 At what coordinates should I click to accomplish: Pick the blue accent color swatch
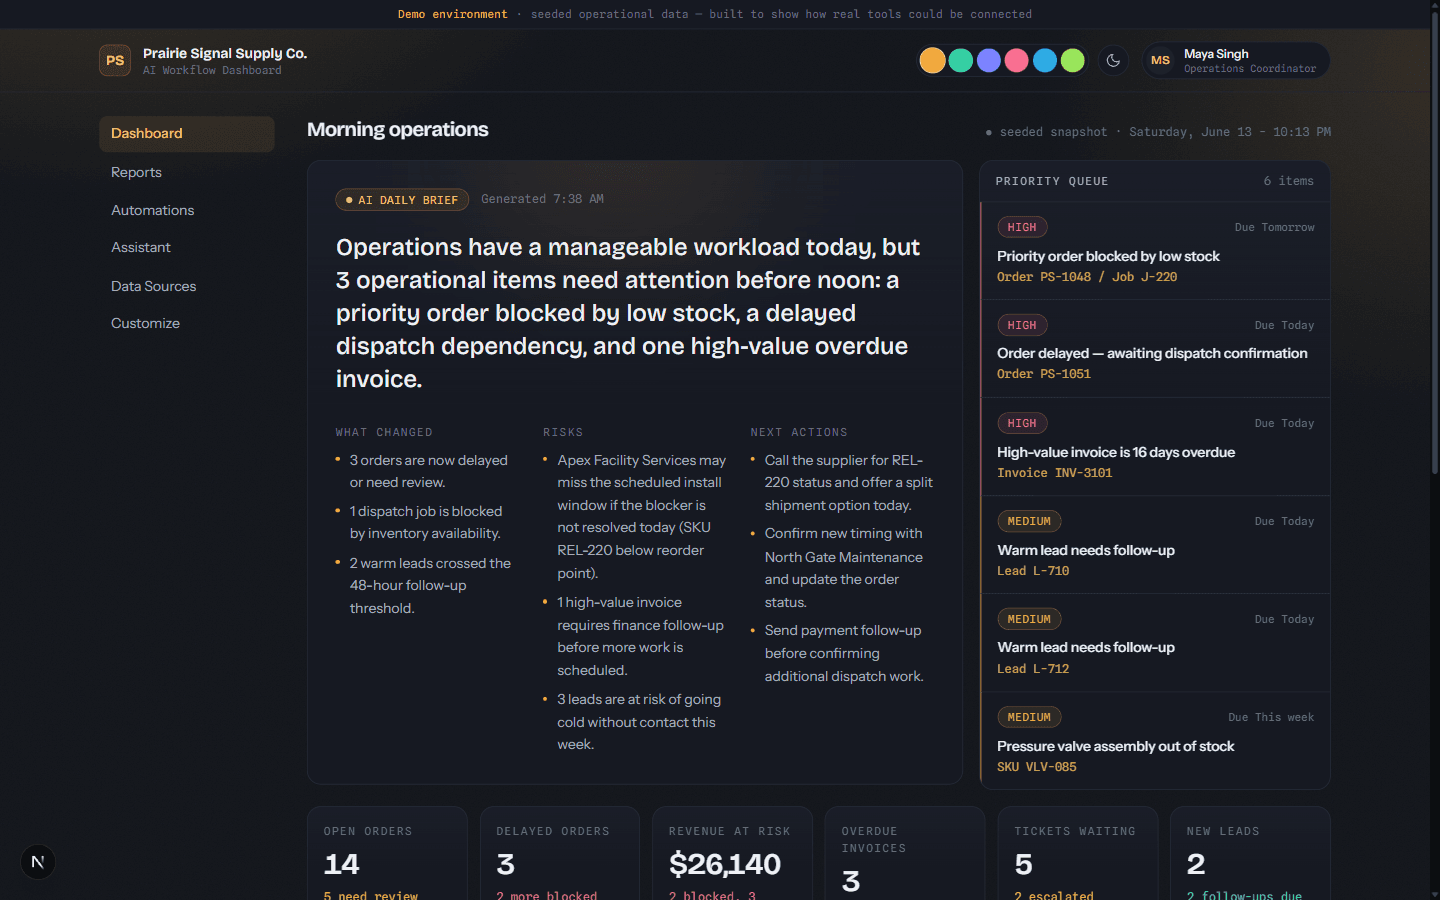pyautogui.click(x=1044, y=60)
